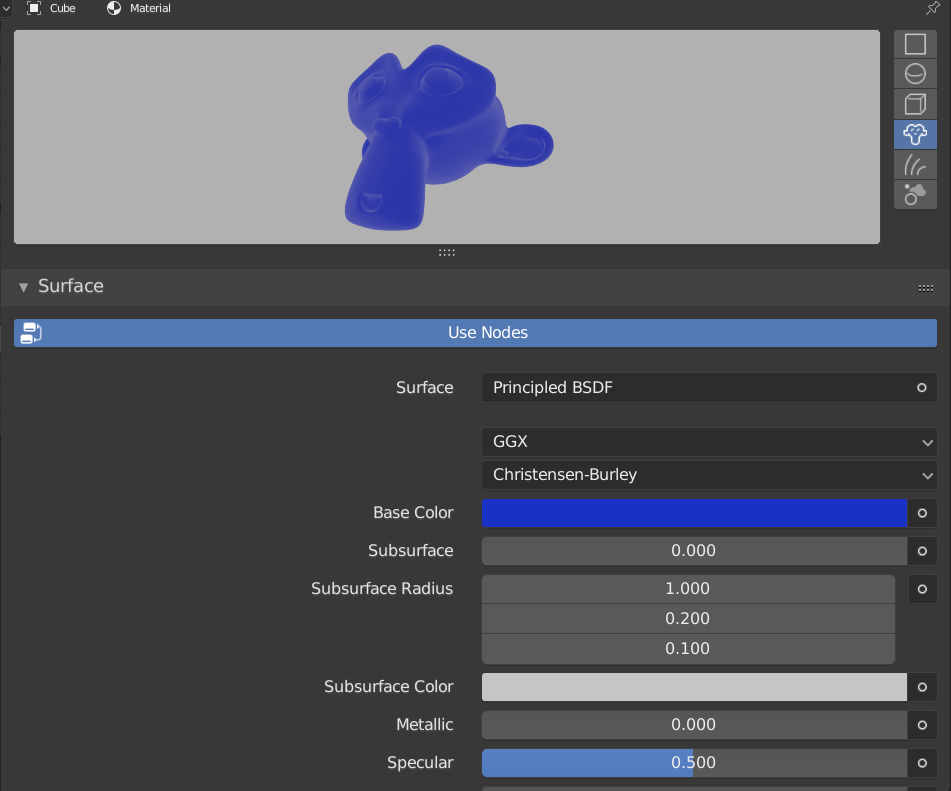Click the Surface panel drag grip dots
951x791 pixels.
coord(926,288)
